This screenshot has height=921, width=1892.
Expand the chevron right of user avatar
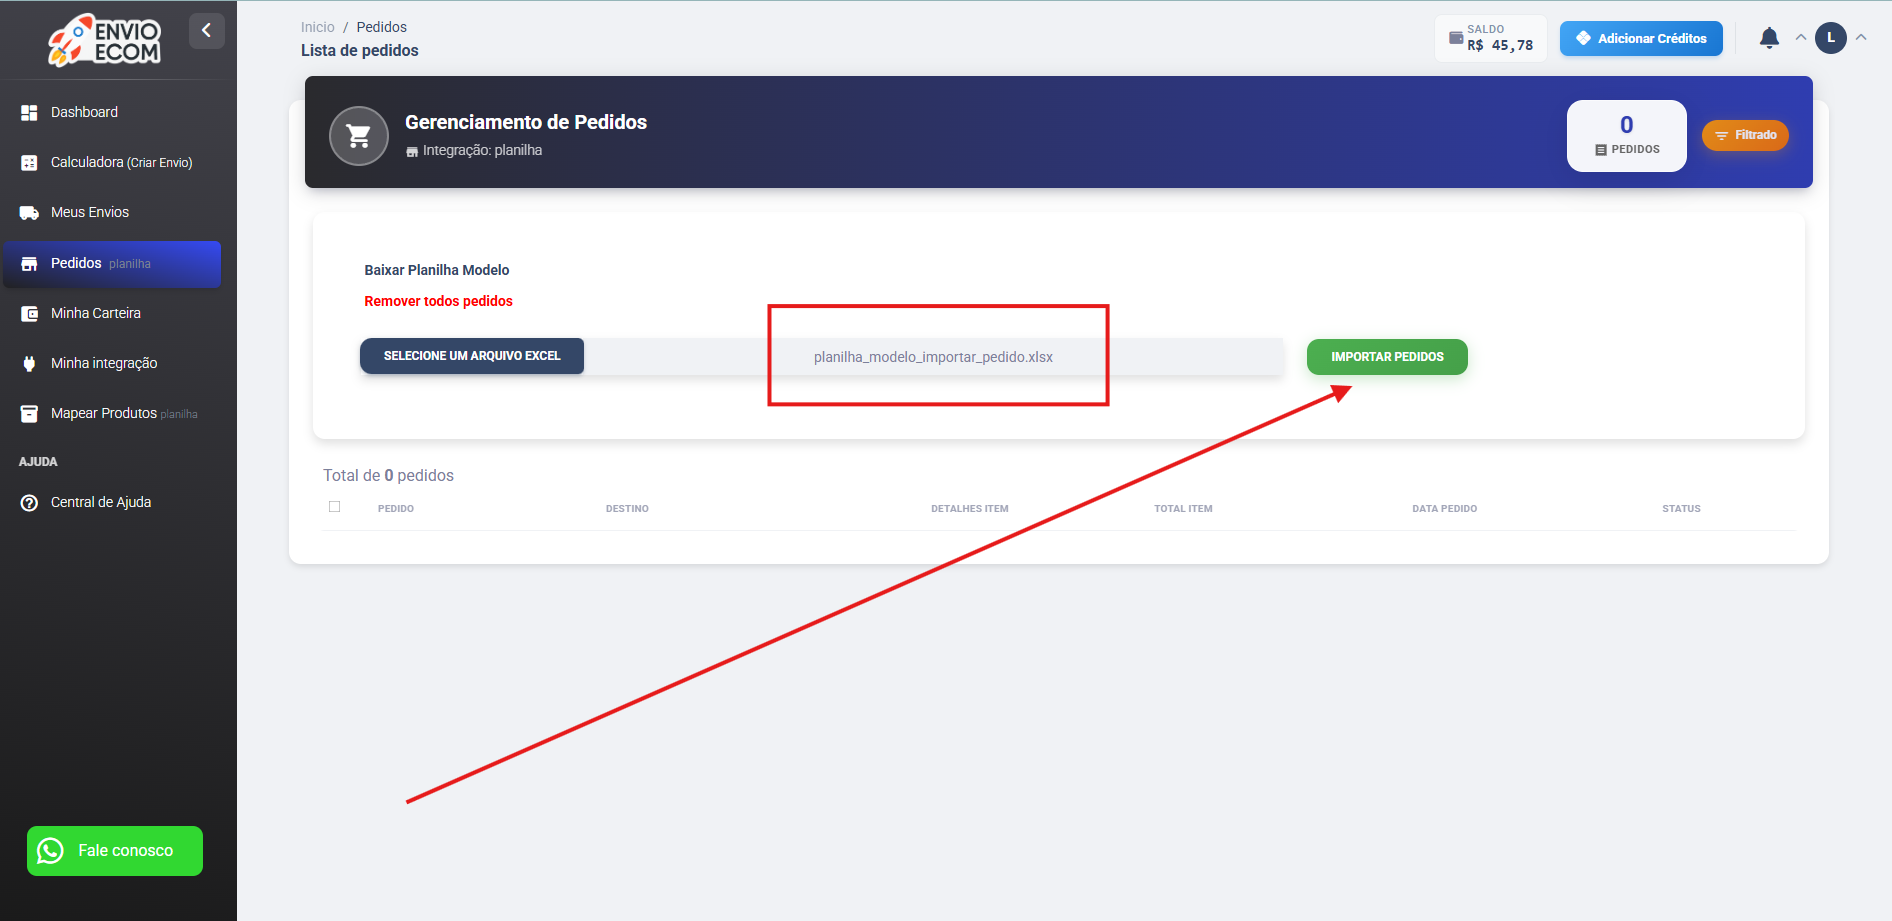(1861, 38)
